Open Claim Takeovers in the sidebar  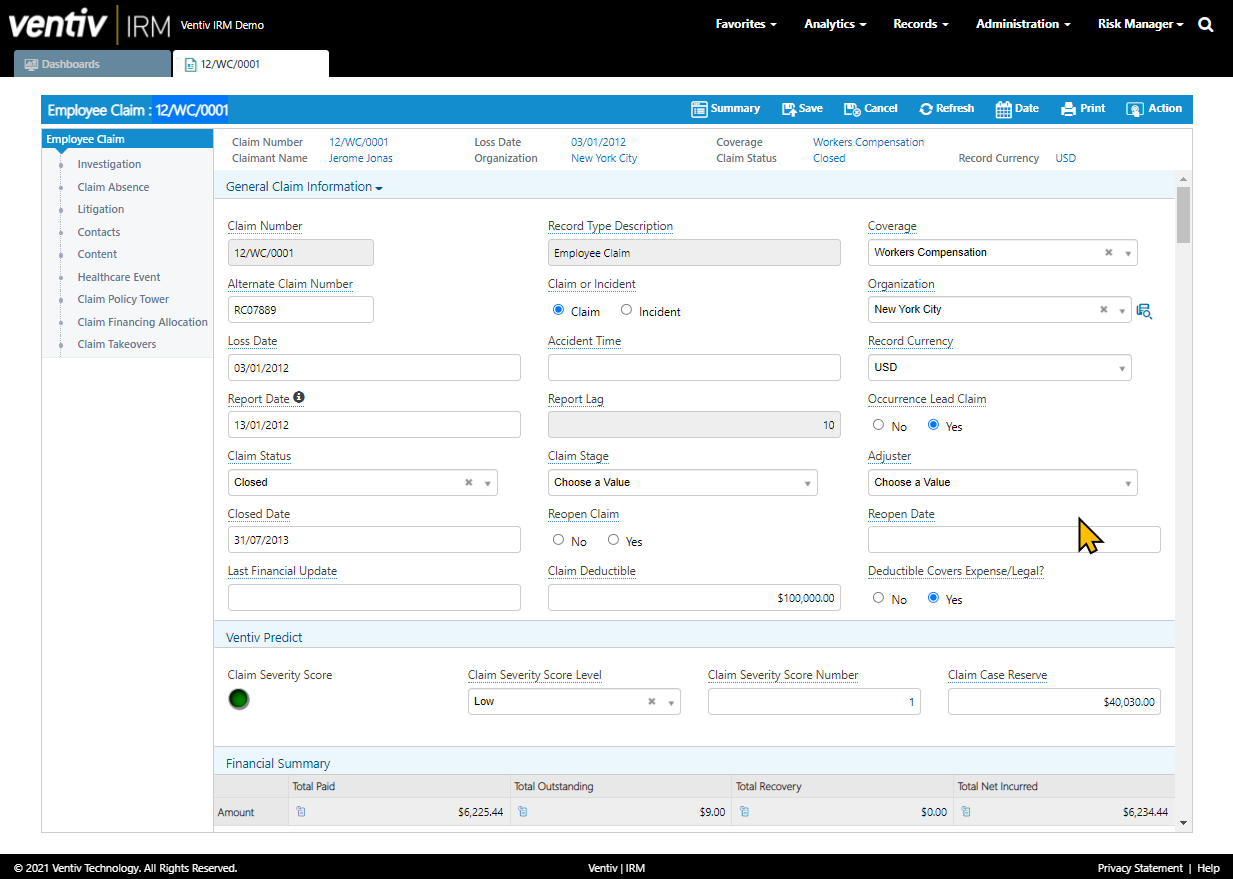tap(117, 345)
